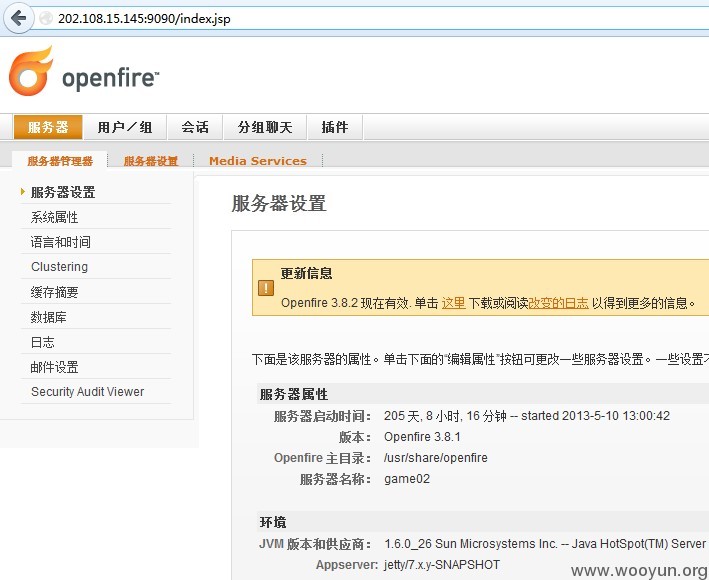Open 系统属性 in the sidebar
Viewport: 709px width, 580px height.
(54, 217)
